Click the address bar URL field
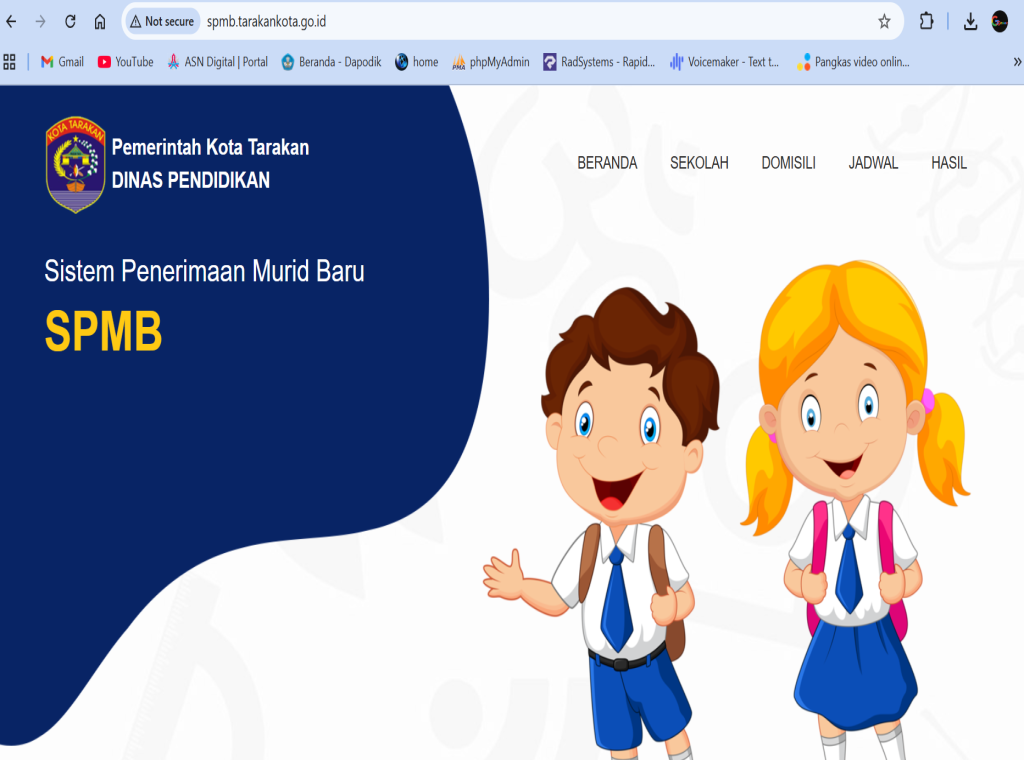 [500, 21]
